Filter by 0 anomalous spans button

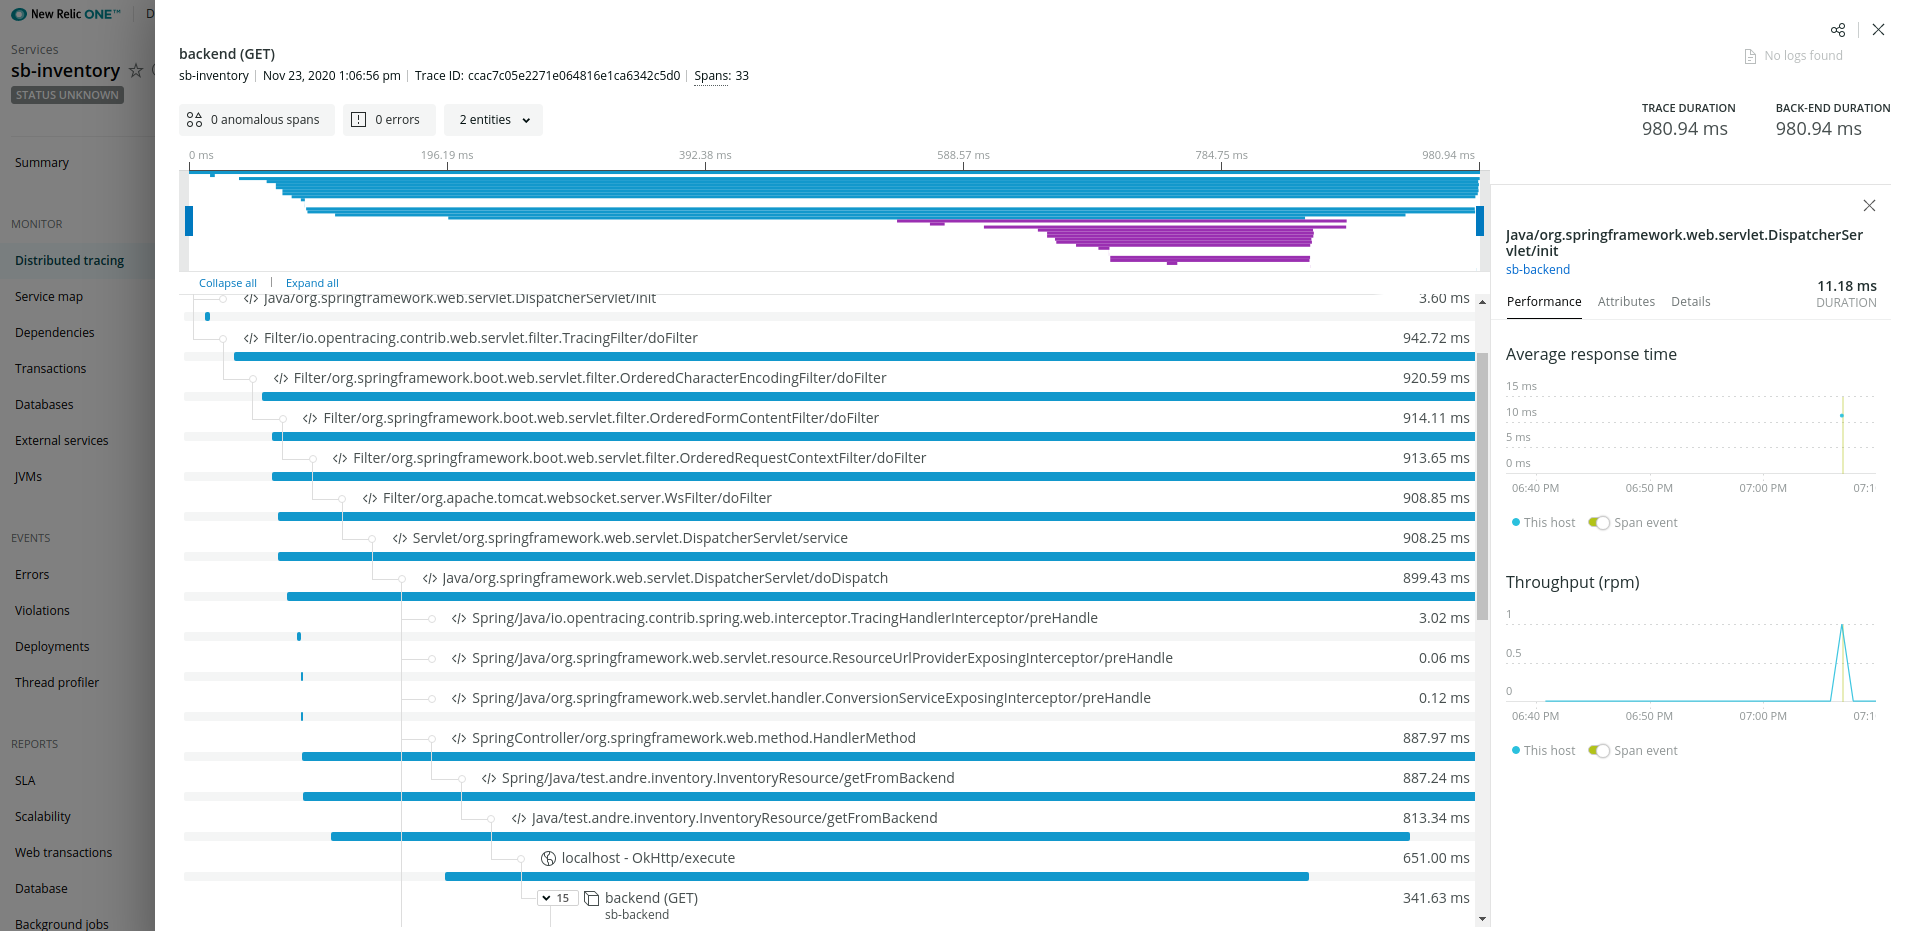(257, 120)
